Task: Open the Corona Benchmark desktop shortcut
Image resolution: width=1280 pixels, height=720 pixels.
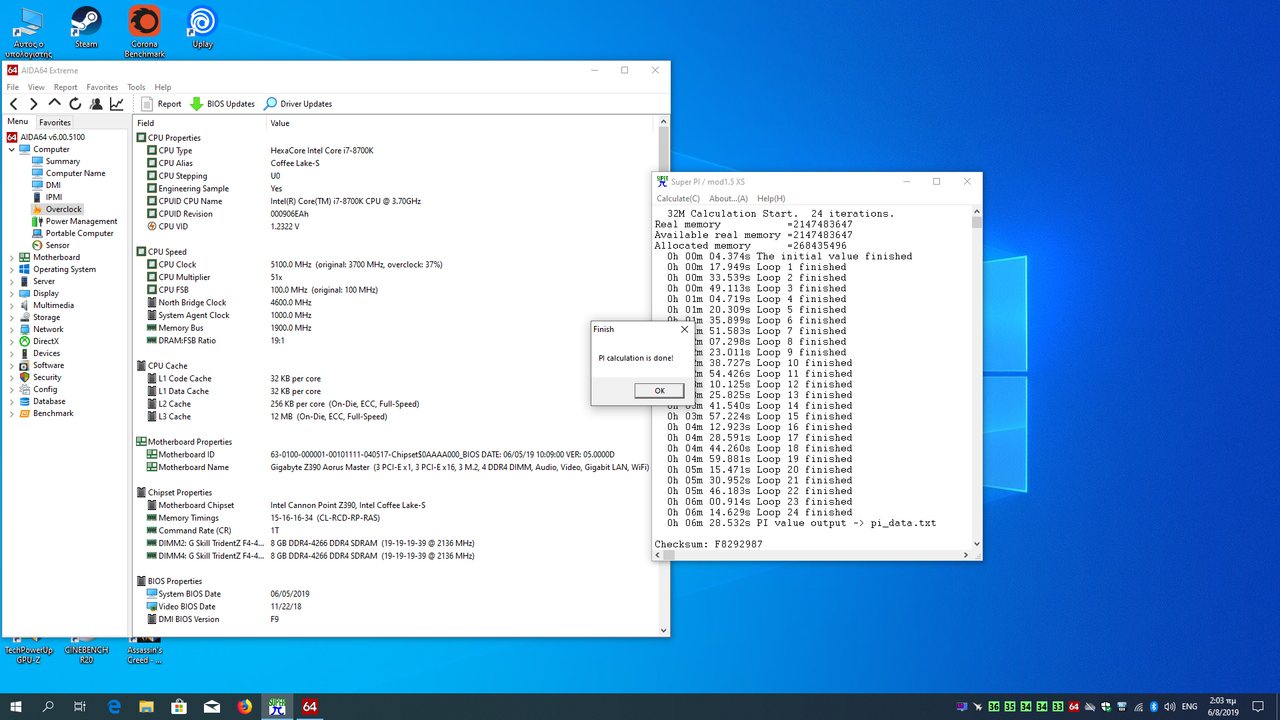Action: coord(144,31)
